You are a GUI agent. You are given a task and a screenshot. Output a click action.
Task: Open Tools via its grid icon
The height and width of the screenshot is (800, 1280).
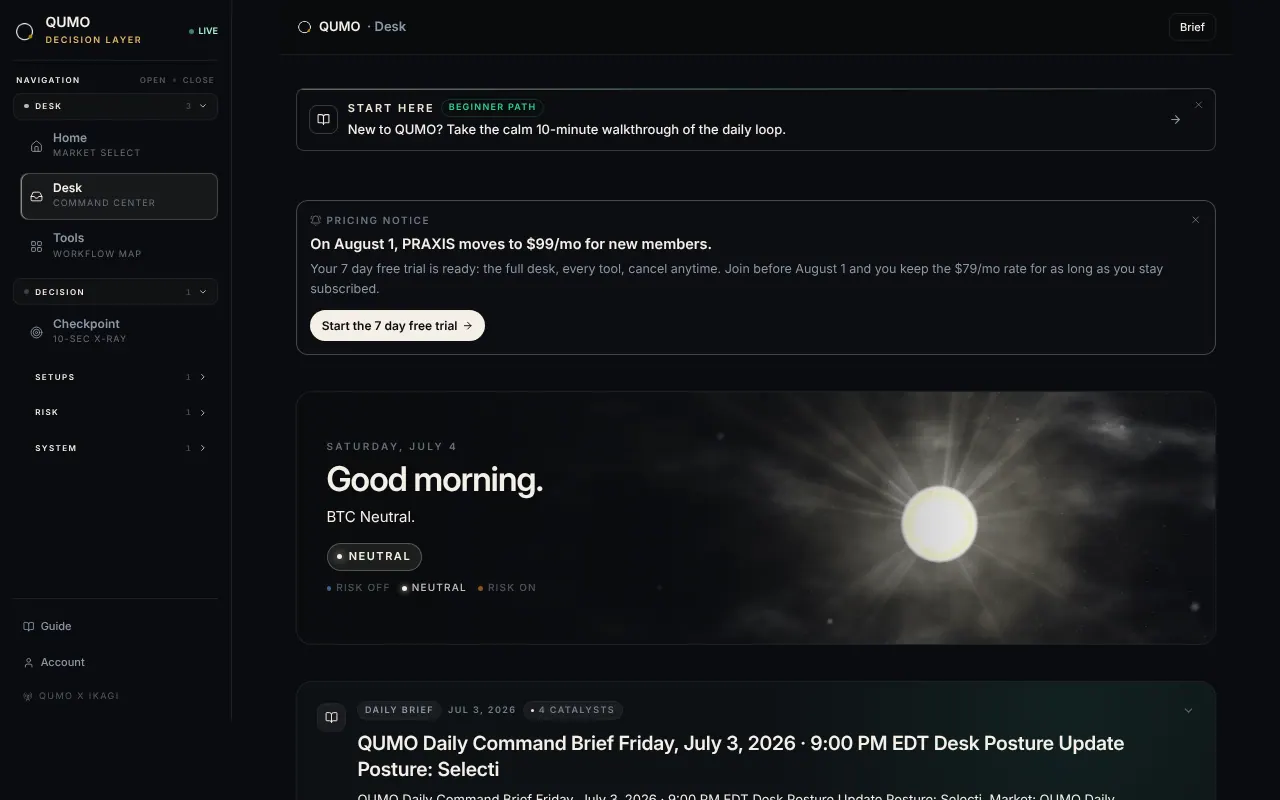[x=36, y=246]
